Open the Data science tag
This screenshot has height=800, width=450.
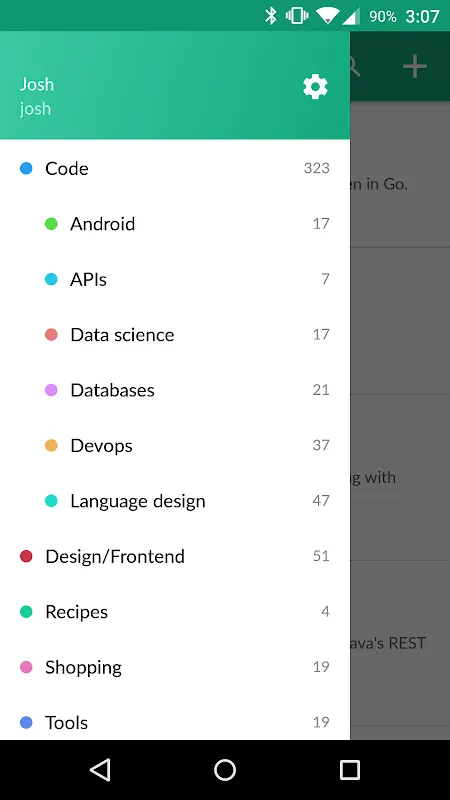[x=175, y=335]
